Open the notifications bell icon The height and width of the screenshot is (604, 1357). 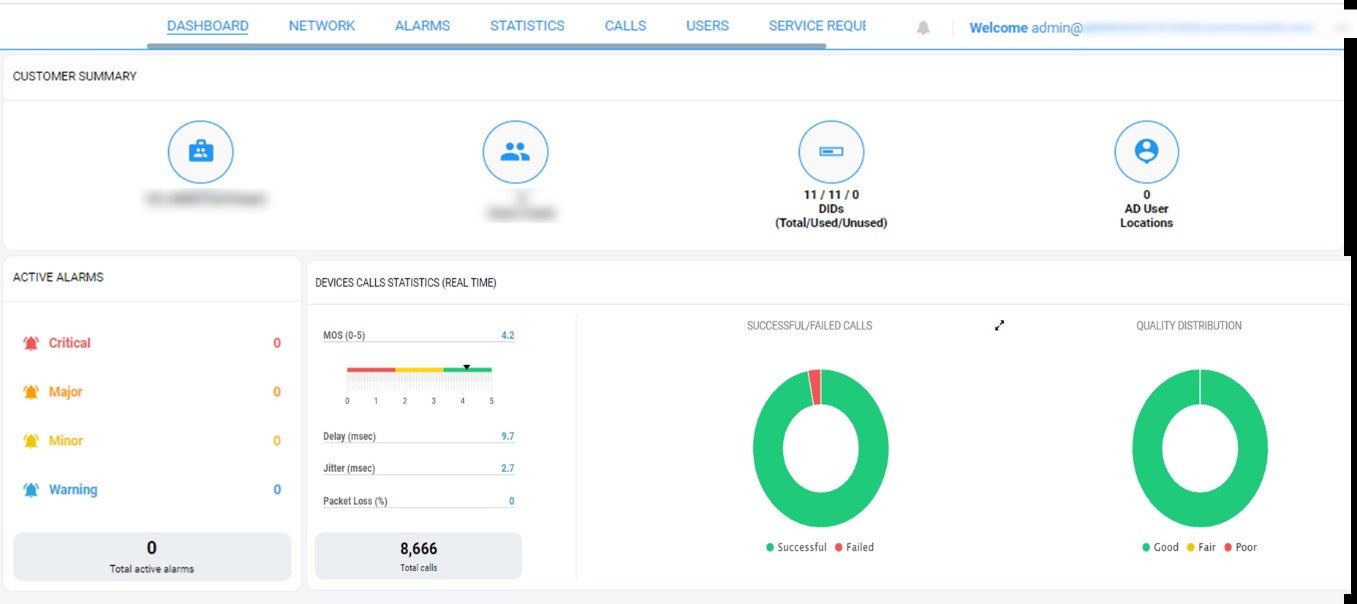tap(921, 26)
